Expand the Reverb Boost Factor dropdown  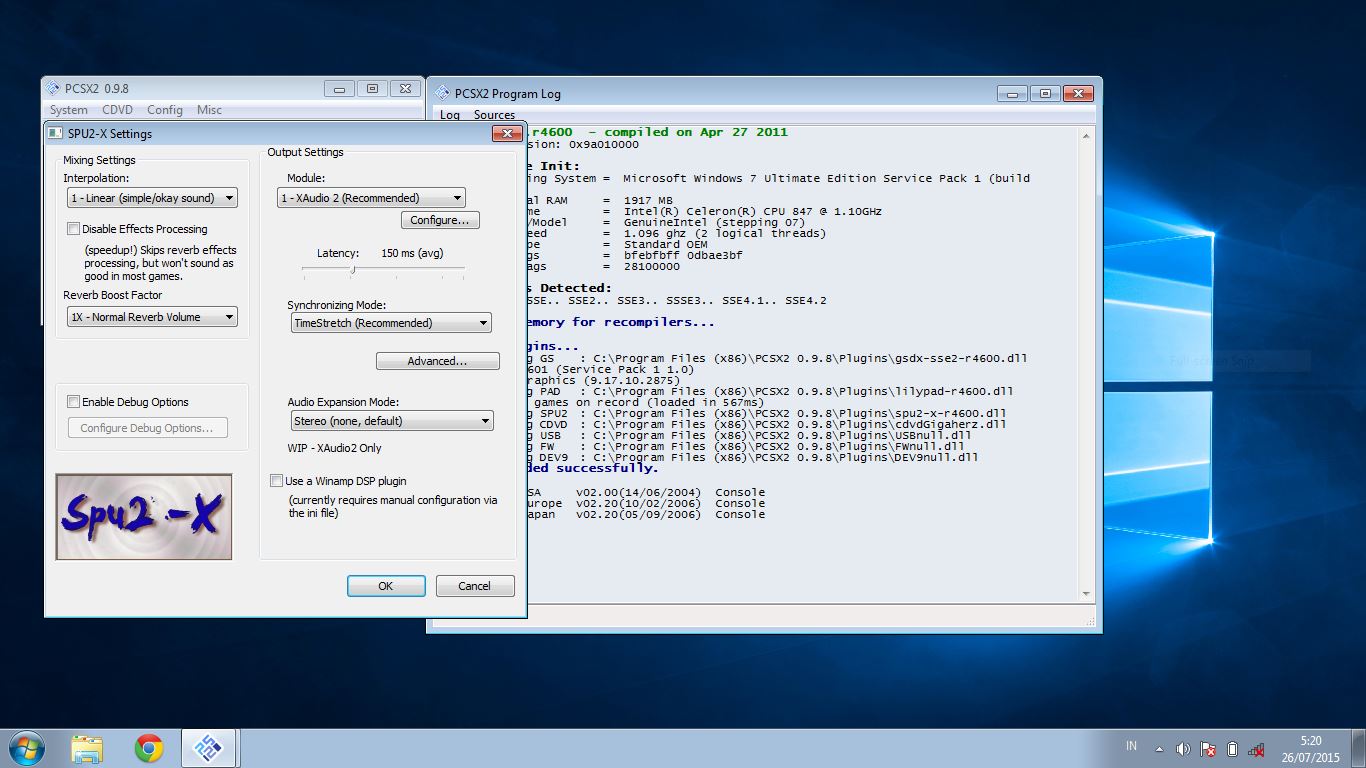(152, 317)
